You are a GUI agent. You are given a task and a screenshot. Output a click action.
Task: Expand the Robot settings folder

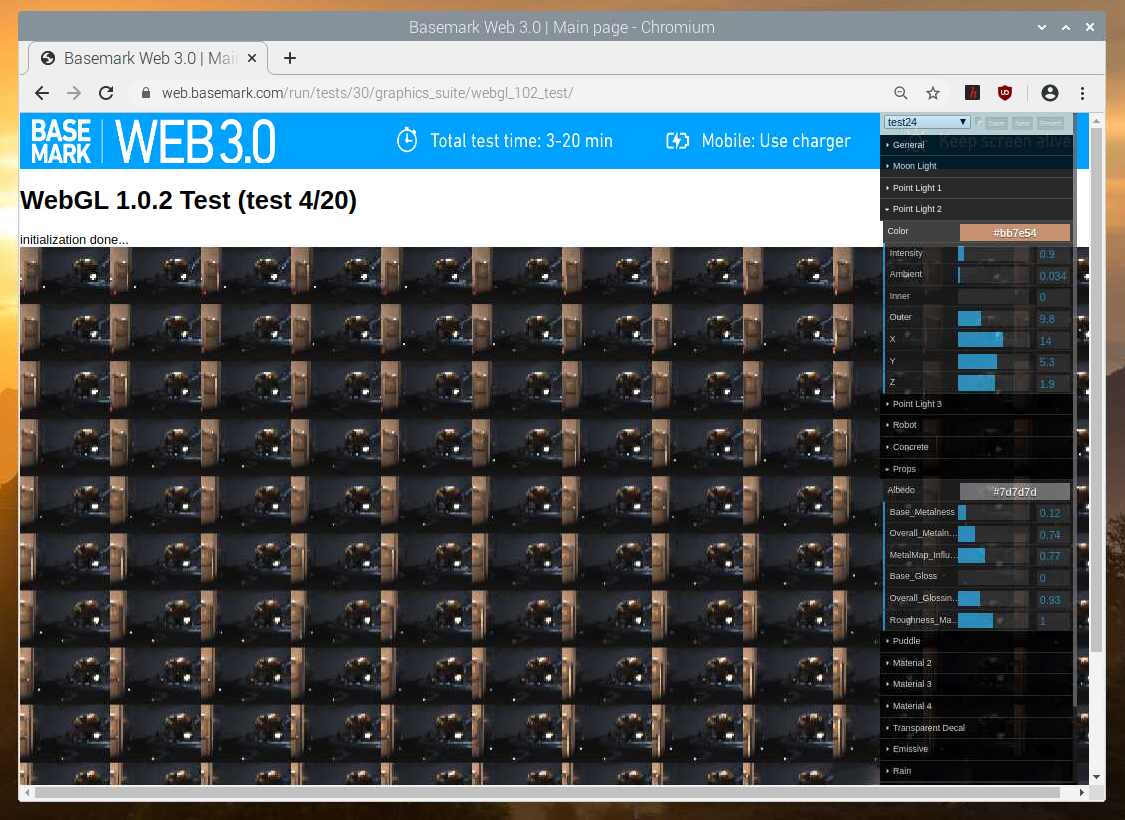[x=904, y=425]
